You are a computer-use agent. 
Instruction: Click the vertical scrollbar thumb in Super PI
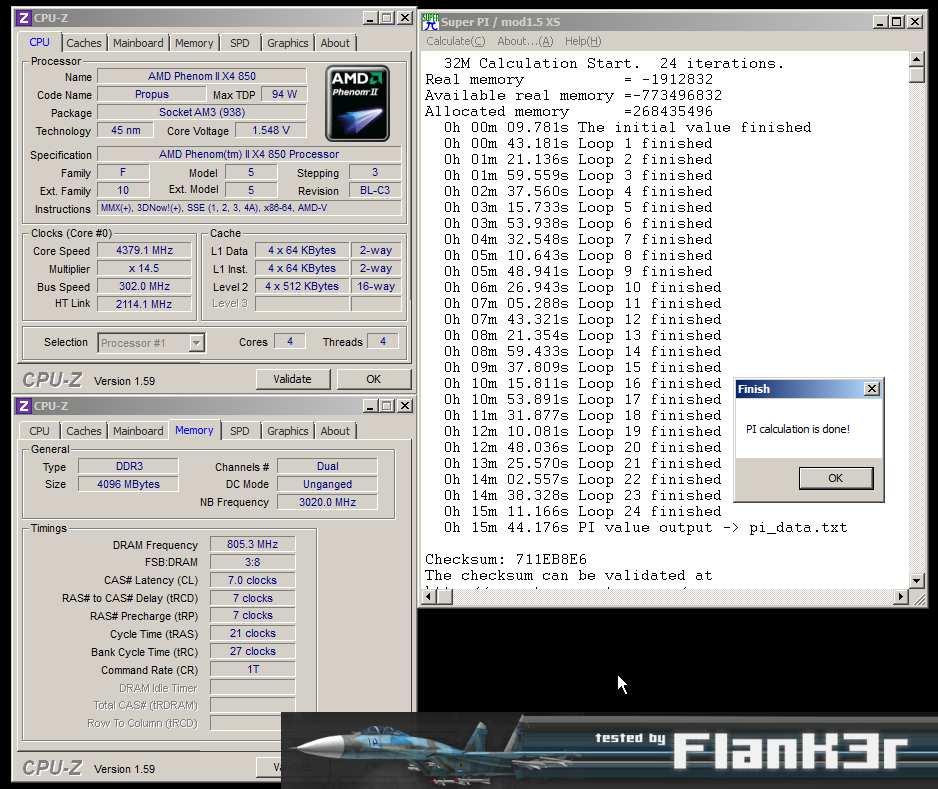[x=916, y=75]
